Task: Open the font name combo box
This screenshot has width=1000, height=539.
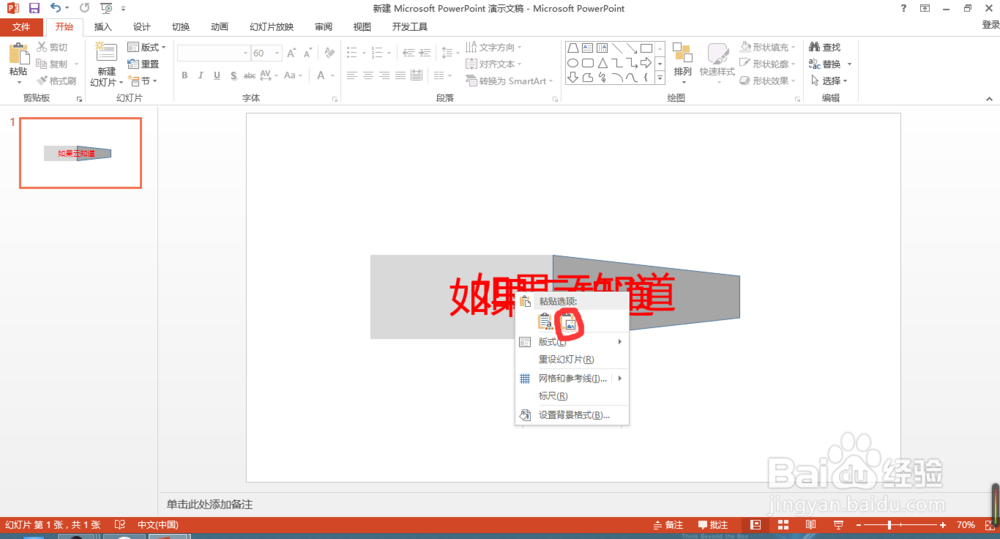Action: [213, 53]
